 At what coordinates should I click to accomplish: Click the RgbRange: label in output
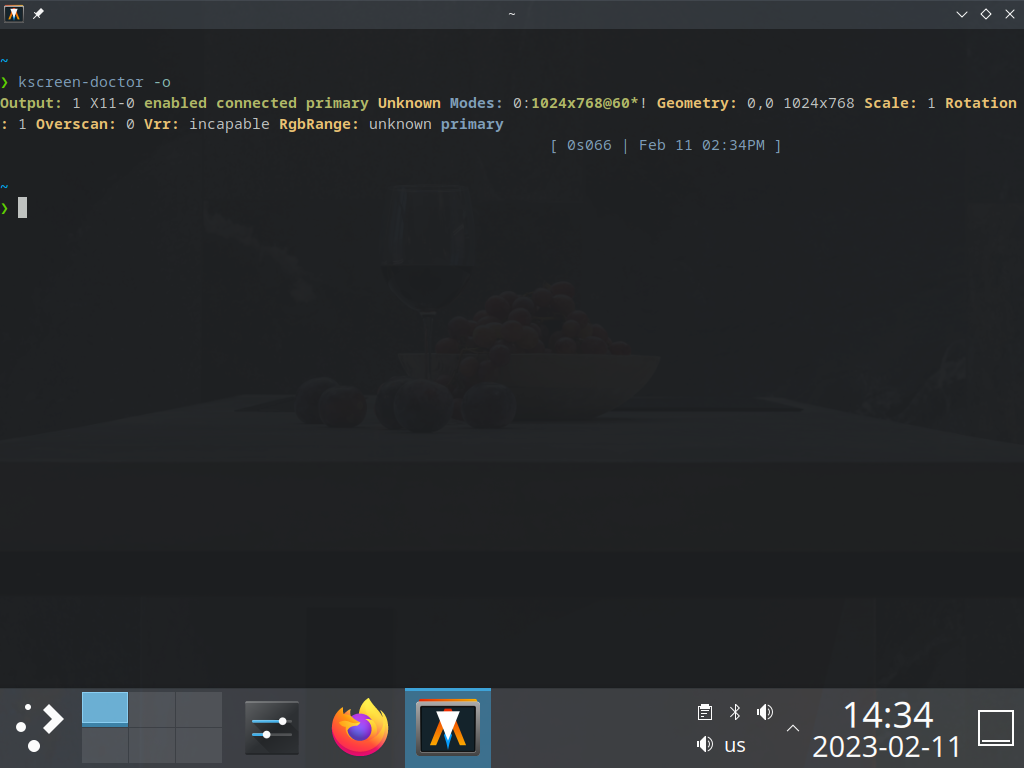(x=319, y=124)
